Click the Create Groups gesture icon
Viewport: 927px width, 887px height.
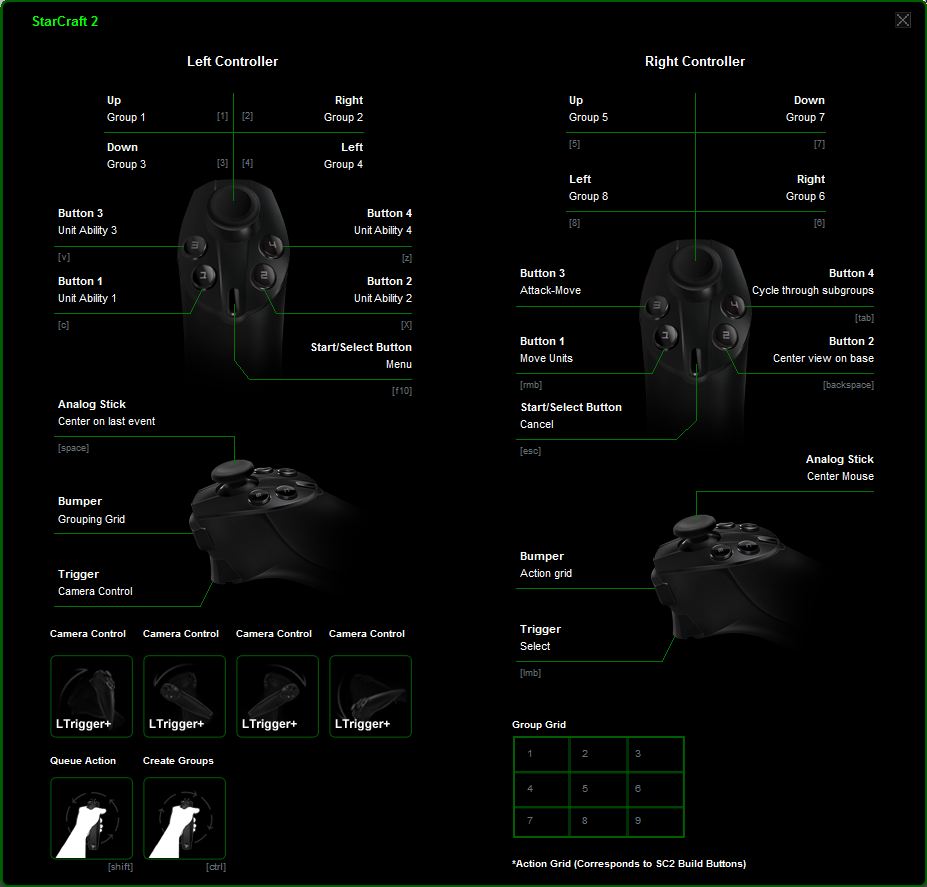[x=184, y=818]
